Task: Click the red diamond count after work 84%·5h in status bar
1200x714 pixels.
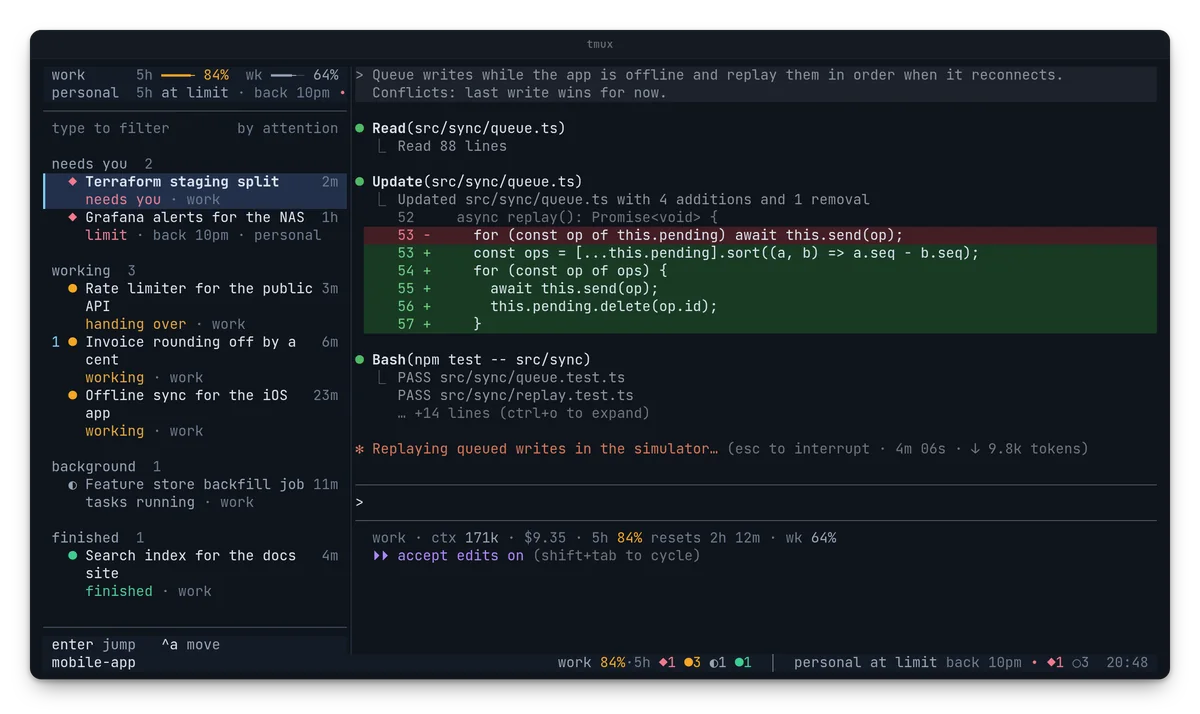Action: (x=667, y=663)
